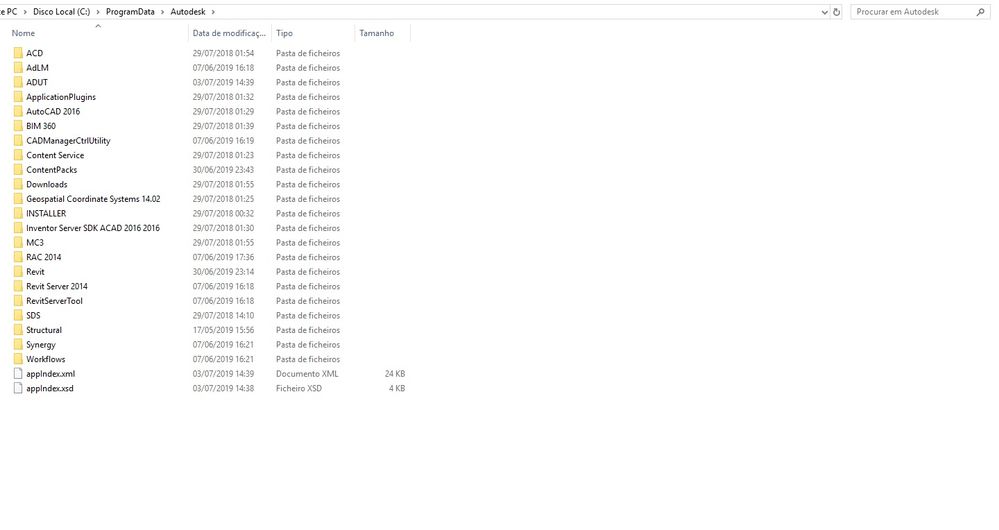Click the SDS folder icon

(18, 315)
